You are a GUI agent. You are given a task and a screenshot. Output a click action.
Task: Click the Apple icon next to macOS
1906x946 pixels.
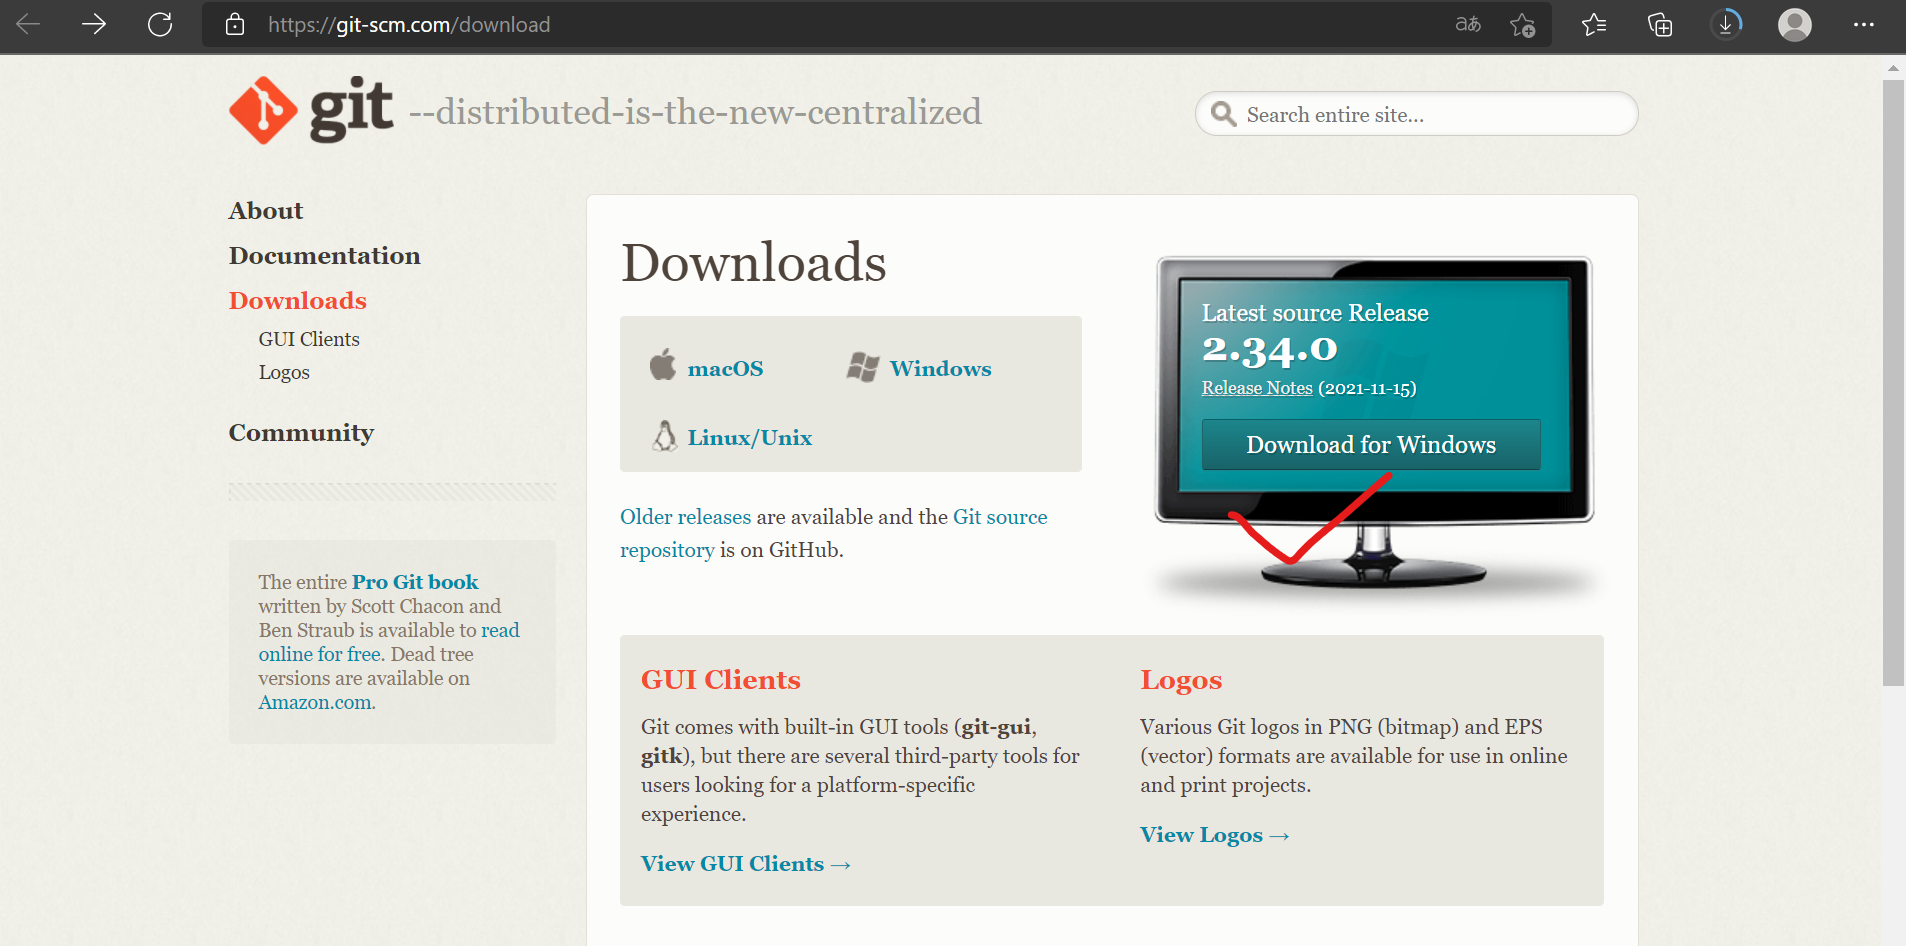(x=663, y=365)
